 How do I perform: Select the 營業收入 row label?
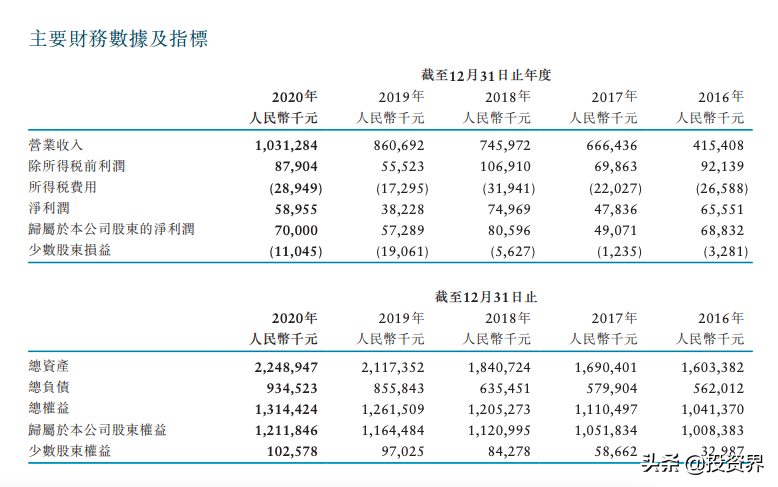[x=56, y=145]
